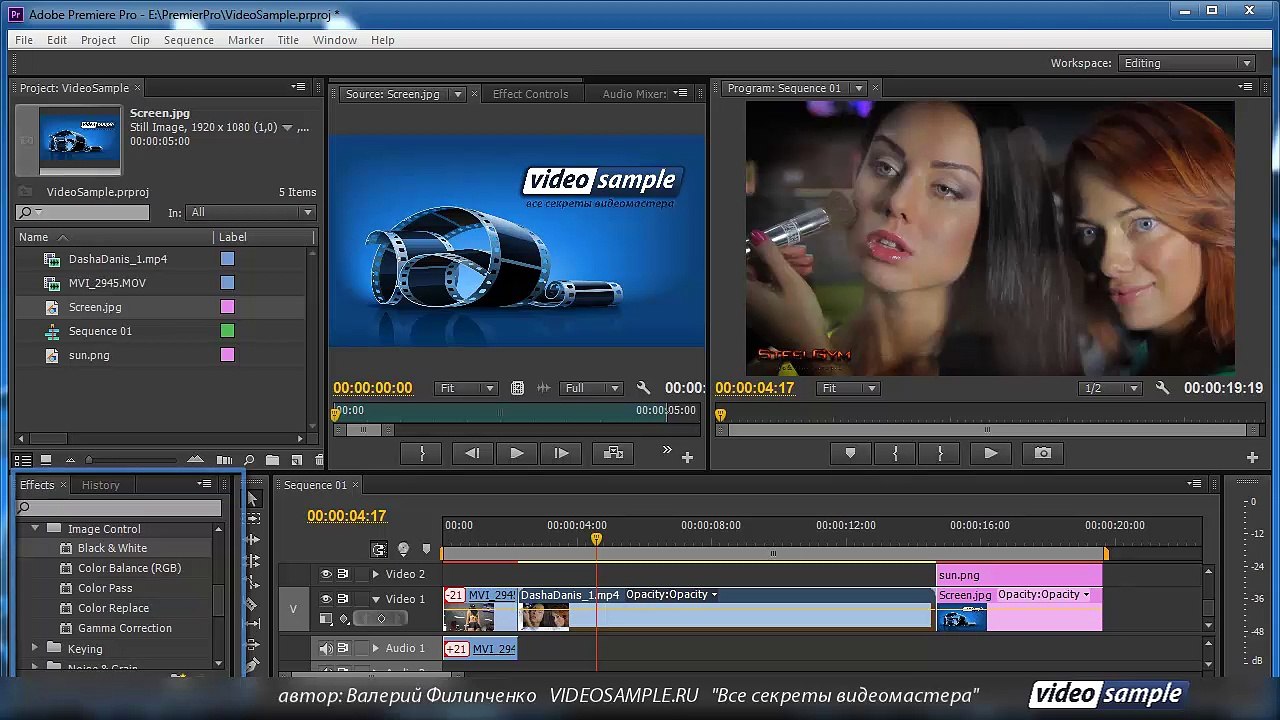Viewport: 1280px width, 720px height.
Task: Select the Rolling Edit tool
Action: (253, 561)
